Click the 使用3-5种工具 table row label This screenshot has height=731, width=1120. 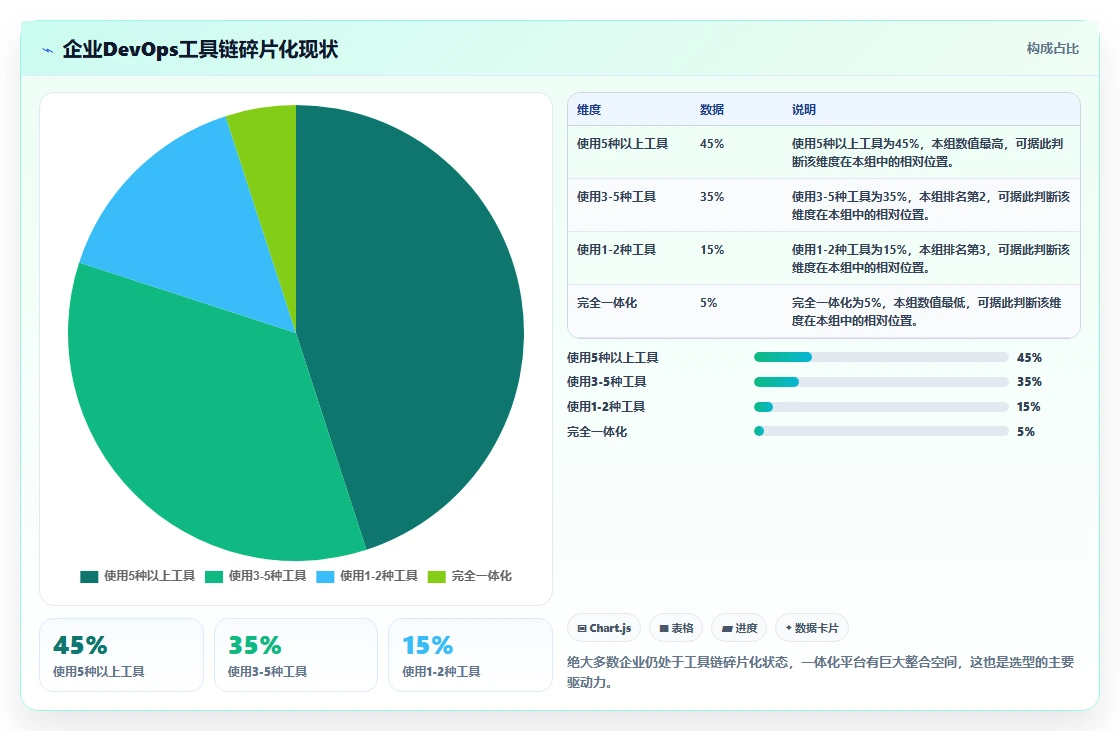616,197
